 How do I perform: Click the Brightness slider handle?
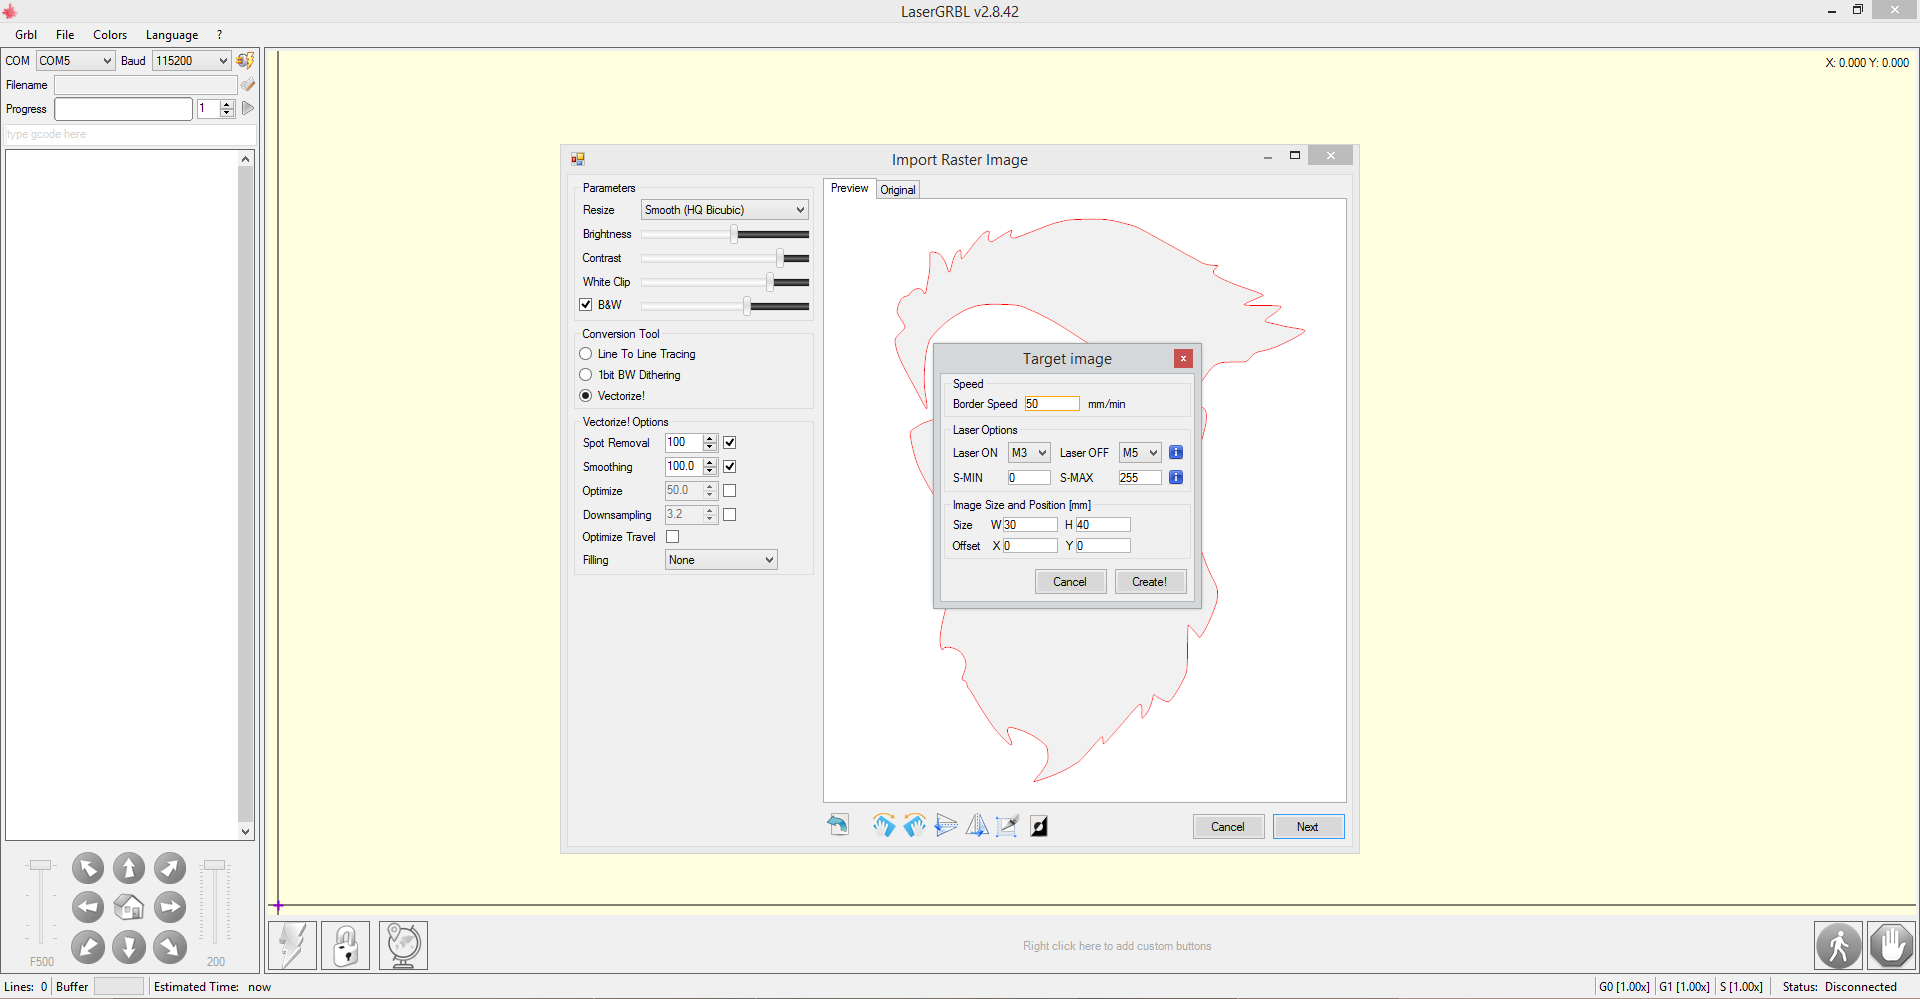(x=734, y=234)
